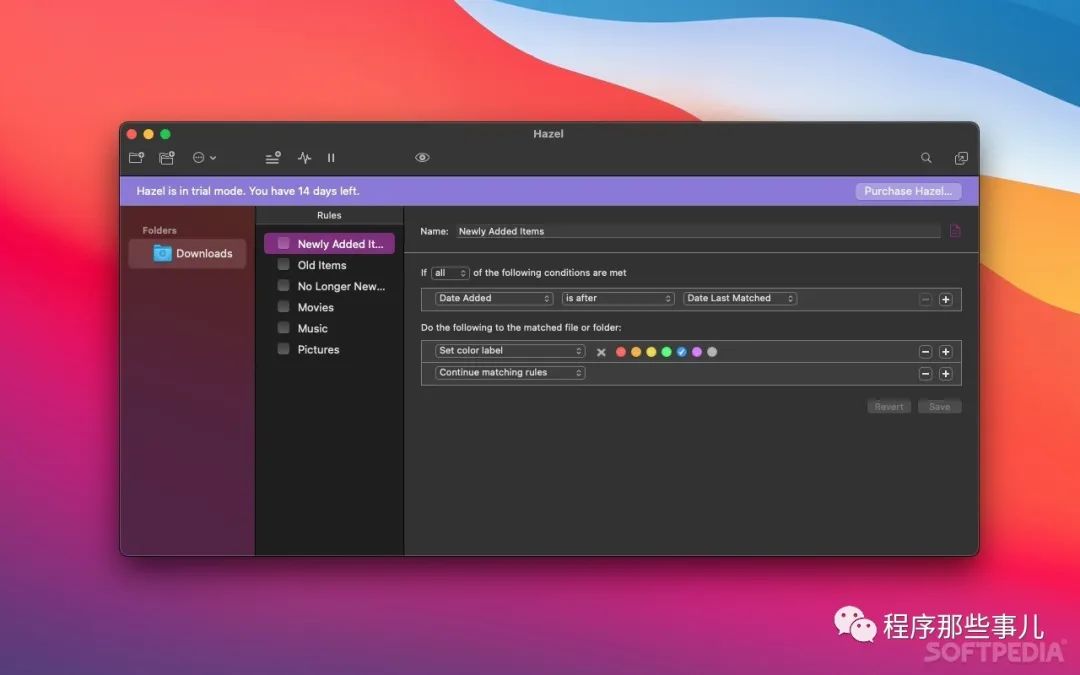
Task: Pause Hazel using the pause icon
Action: (331, 158)
